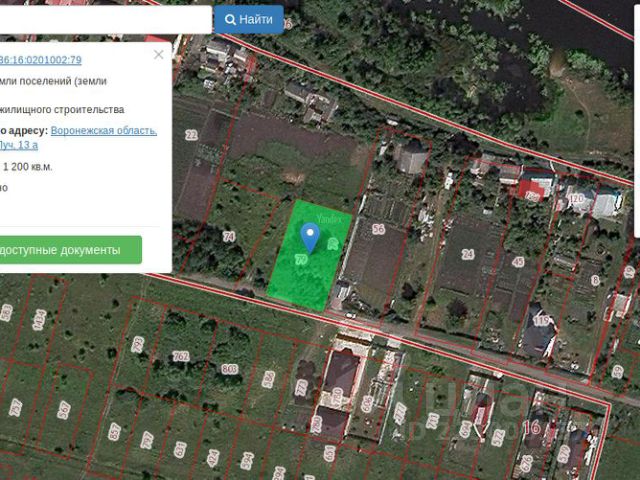Select parcel labeled 74 on map
The height and width of the screenshot is (480, 640).
pyautogui.click(x=229, y=237)
